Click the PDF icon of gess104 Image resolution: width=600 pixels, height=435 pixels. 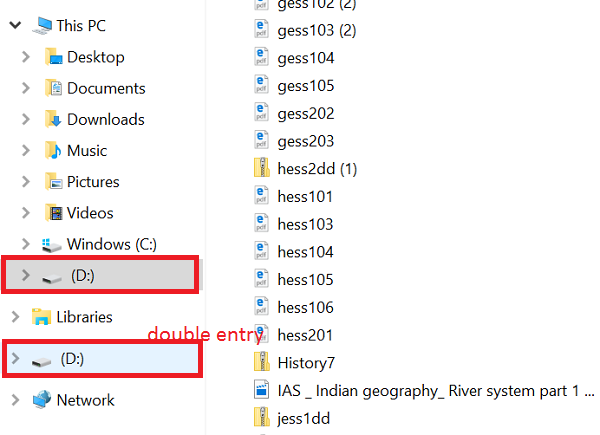pos(261,57)
